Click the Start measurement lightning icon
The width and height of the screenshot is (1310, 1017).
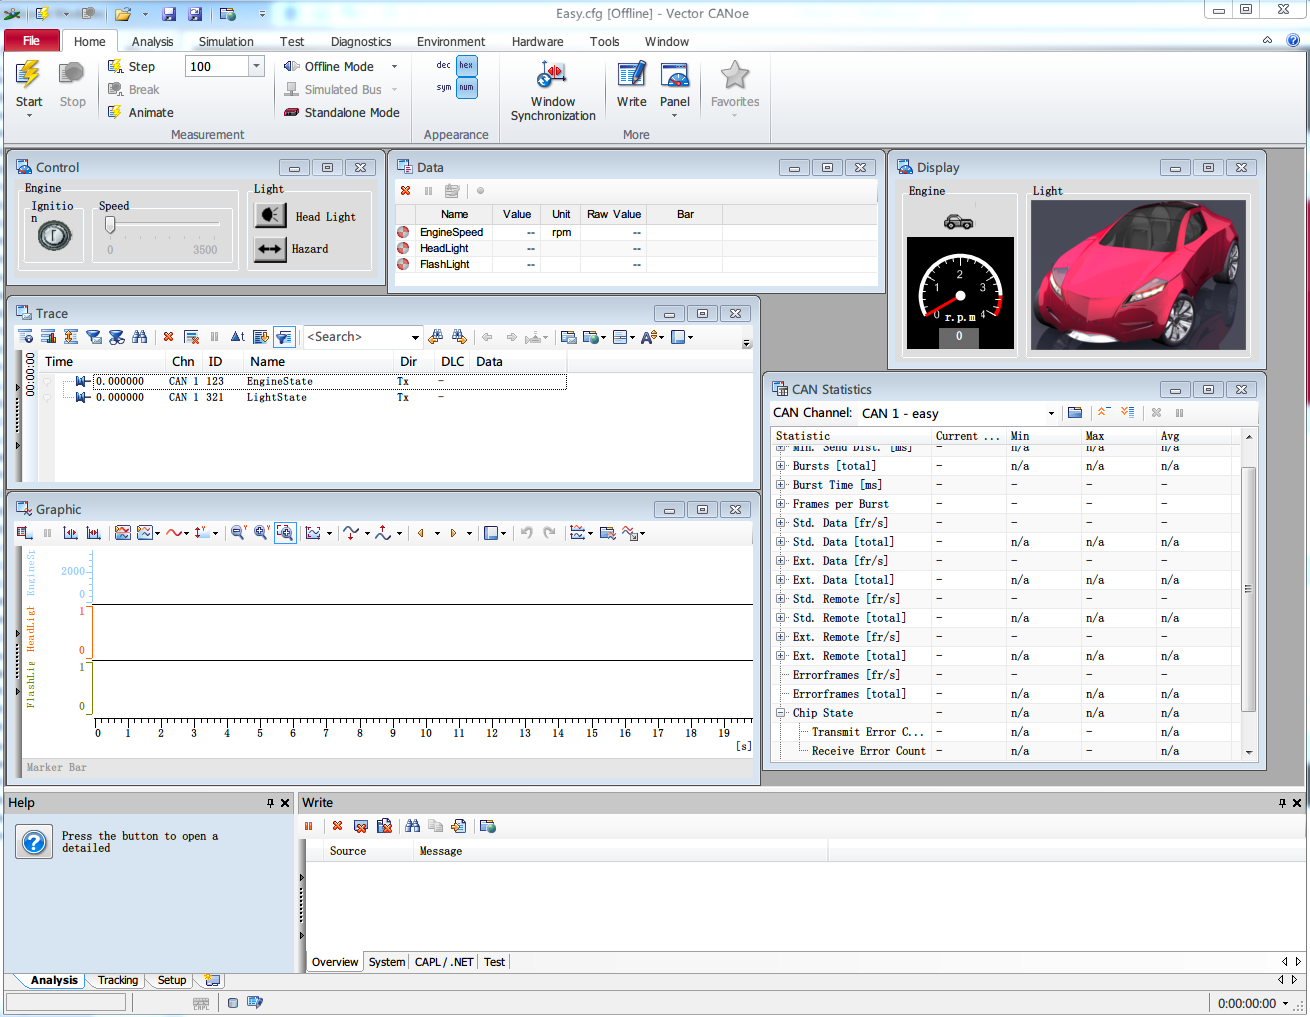pos(28,75)
